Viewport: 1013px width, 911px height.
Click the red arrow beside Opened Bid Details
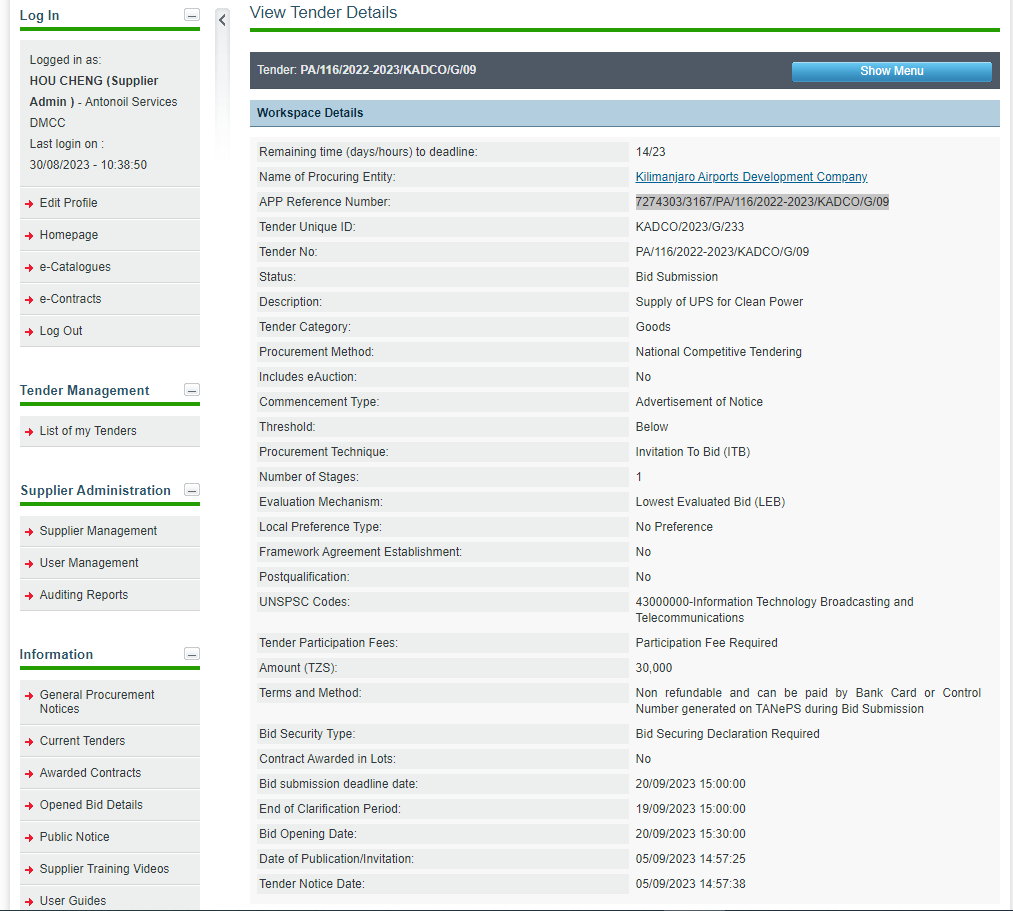29,806
